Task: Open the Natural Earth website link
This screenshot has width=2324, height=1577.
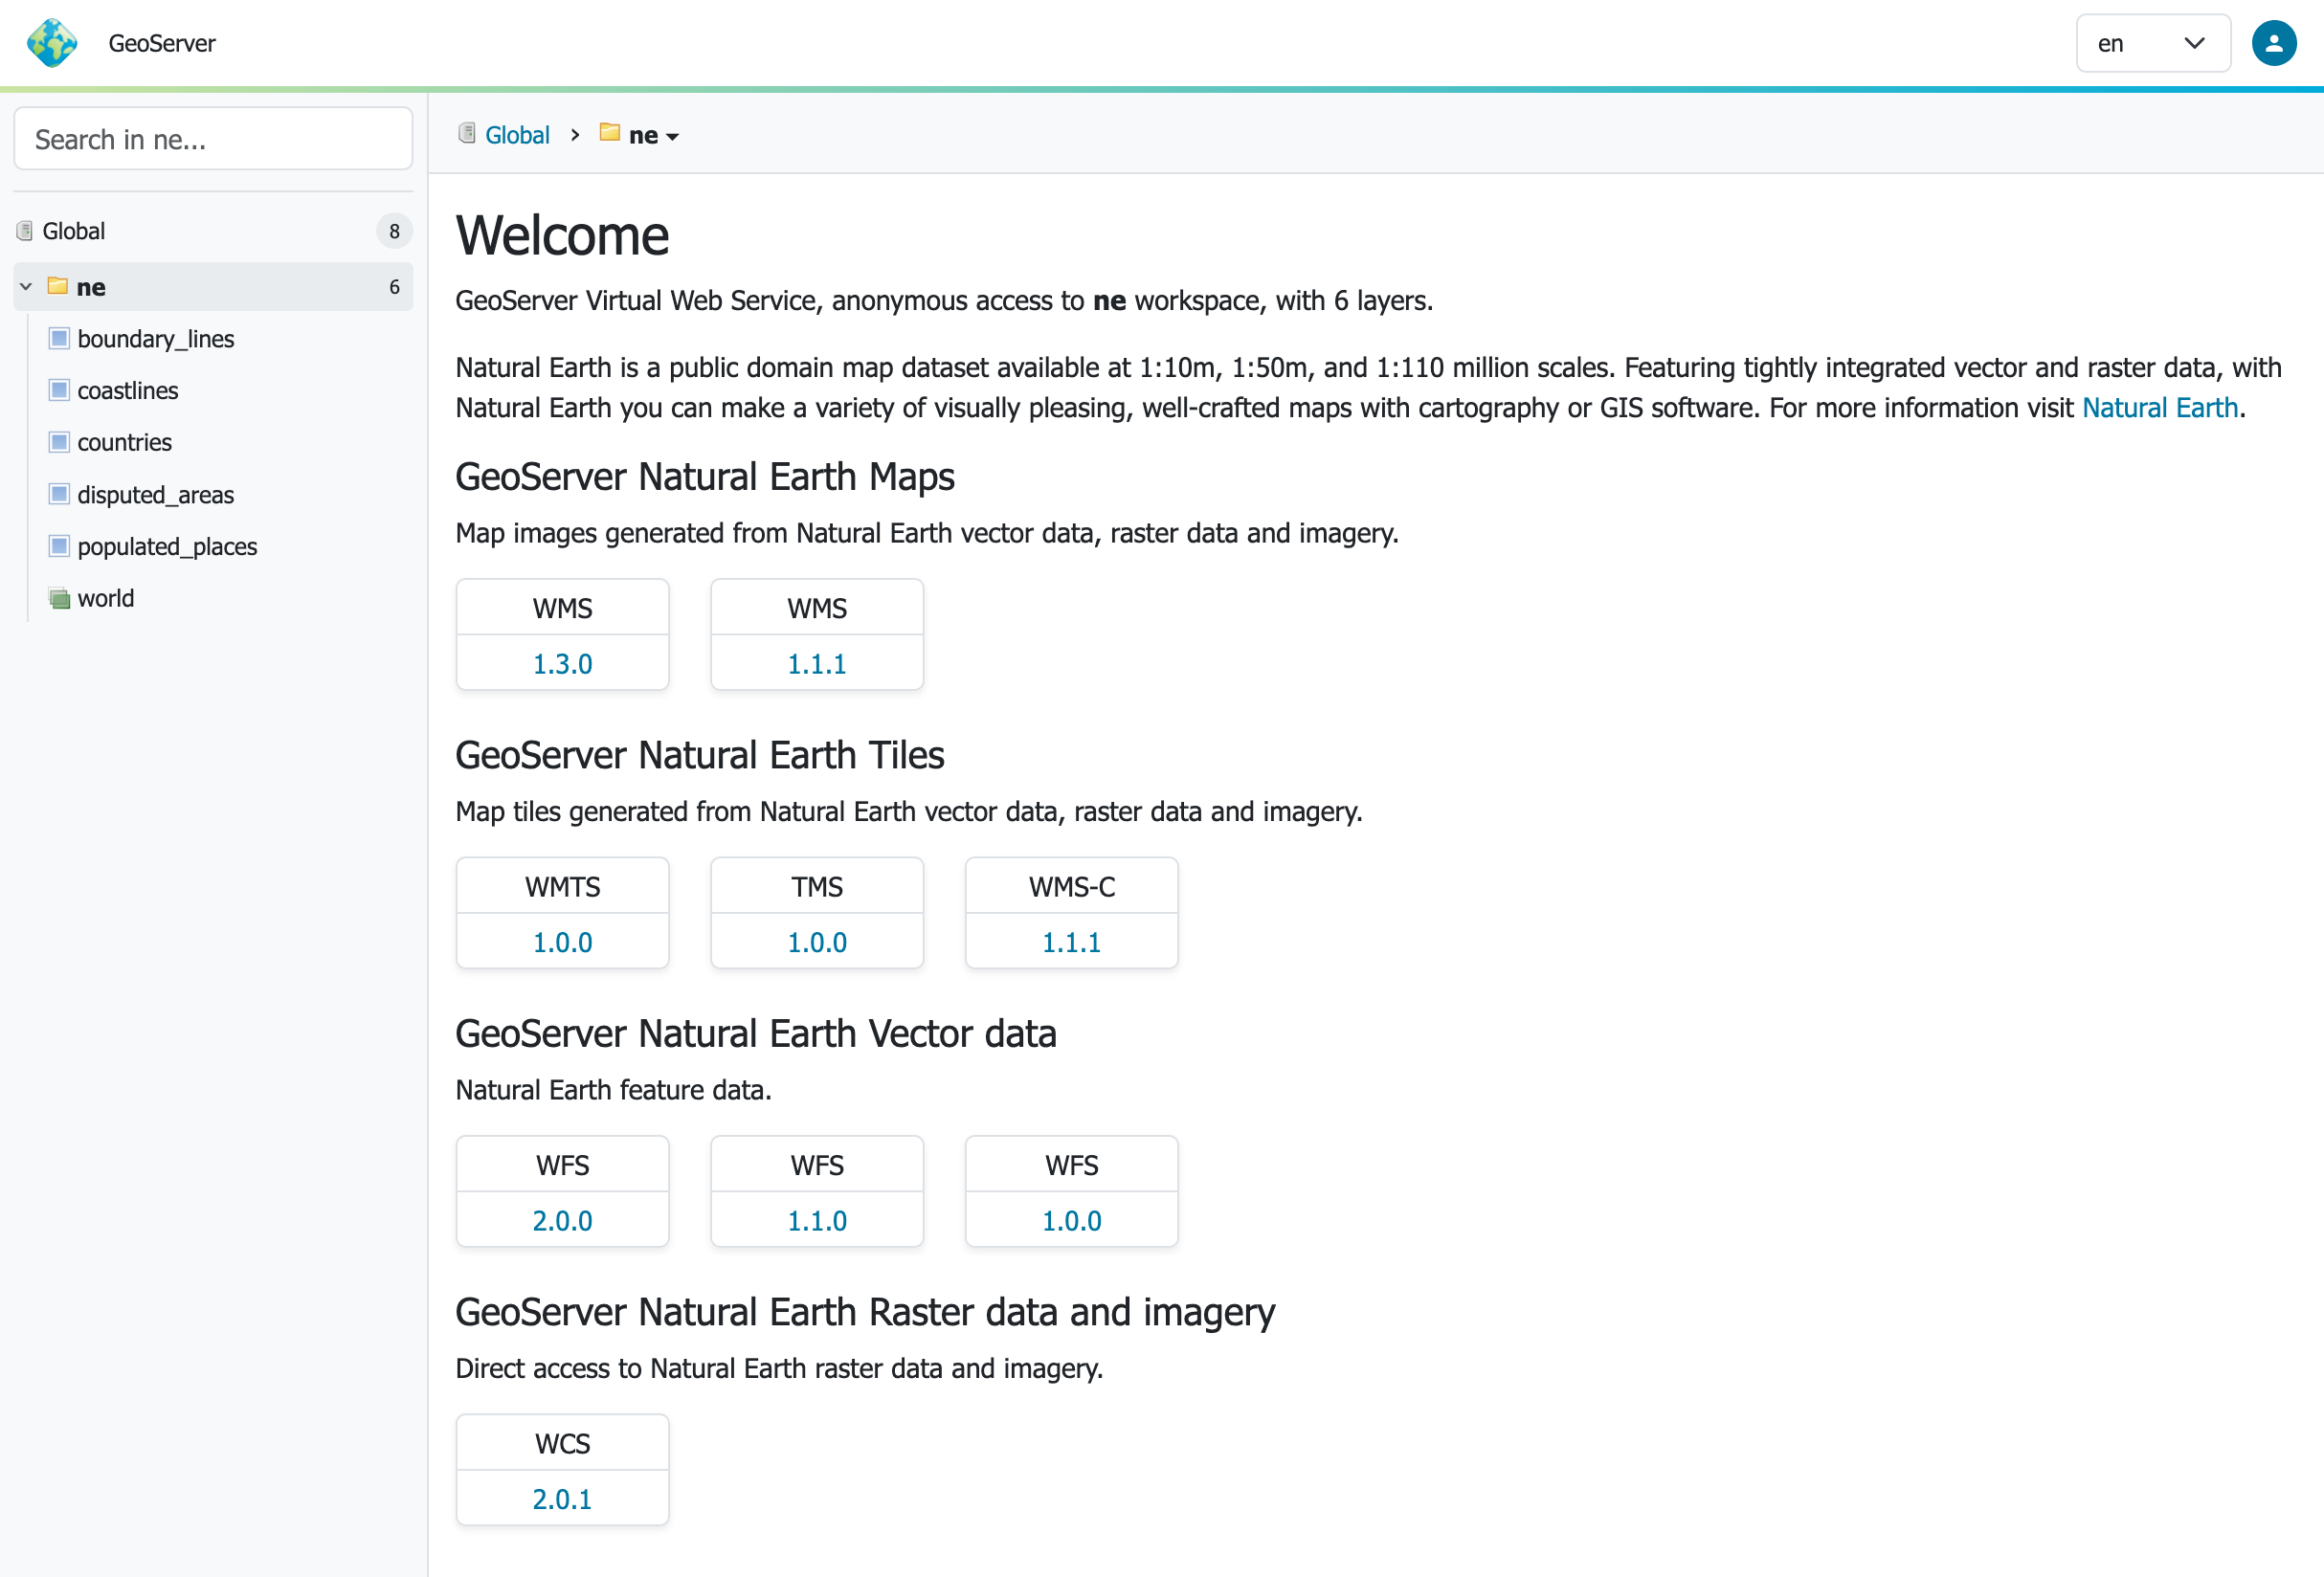Action: coord(2159,408)
